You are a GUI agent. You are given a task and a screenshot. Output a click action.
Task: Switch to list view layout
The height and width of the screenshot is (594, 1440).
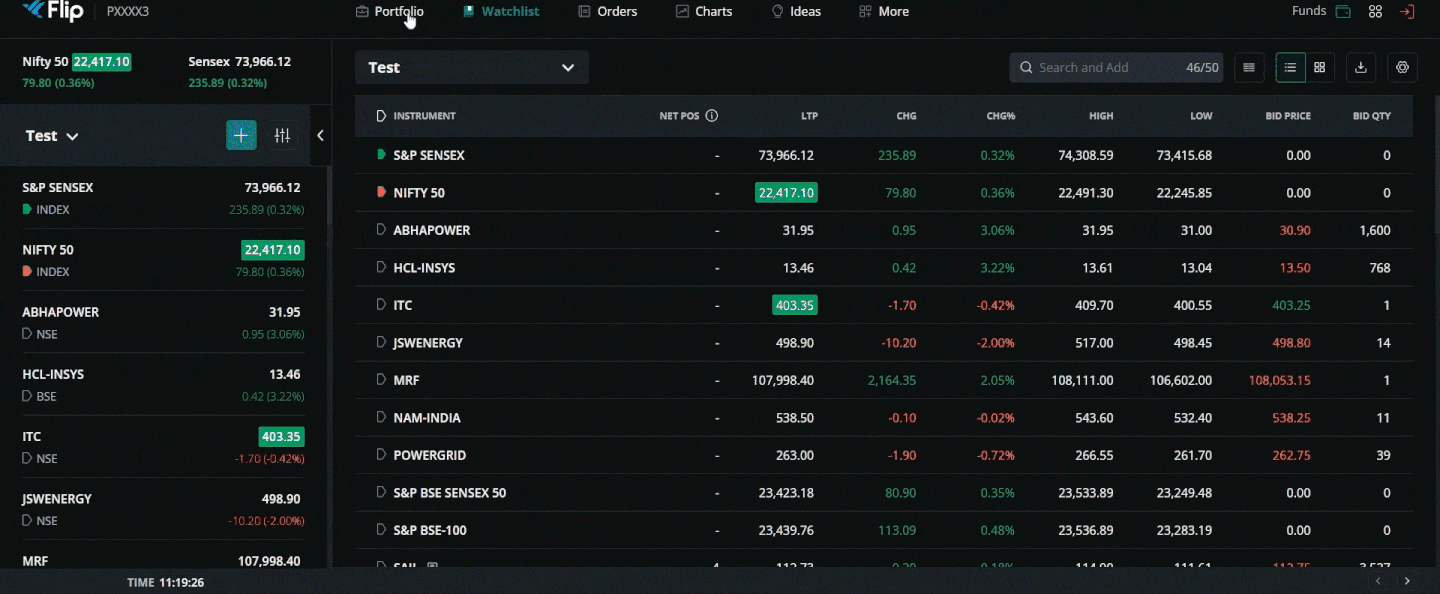pos(1290,68)
